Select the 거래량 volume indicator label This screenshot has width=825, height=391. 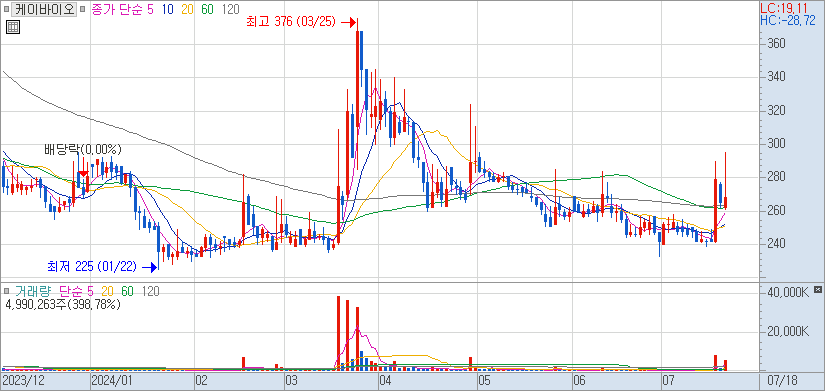coord(33,291)
